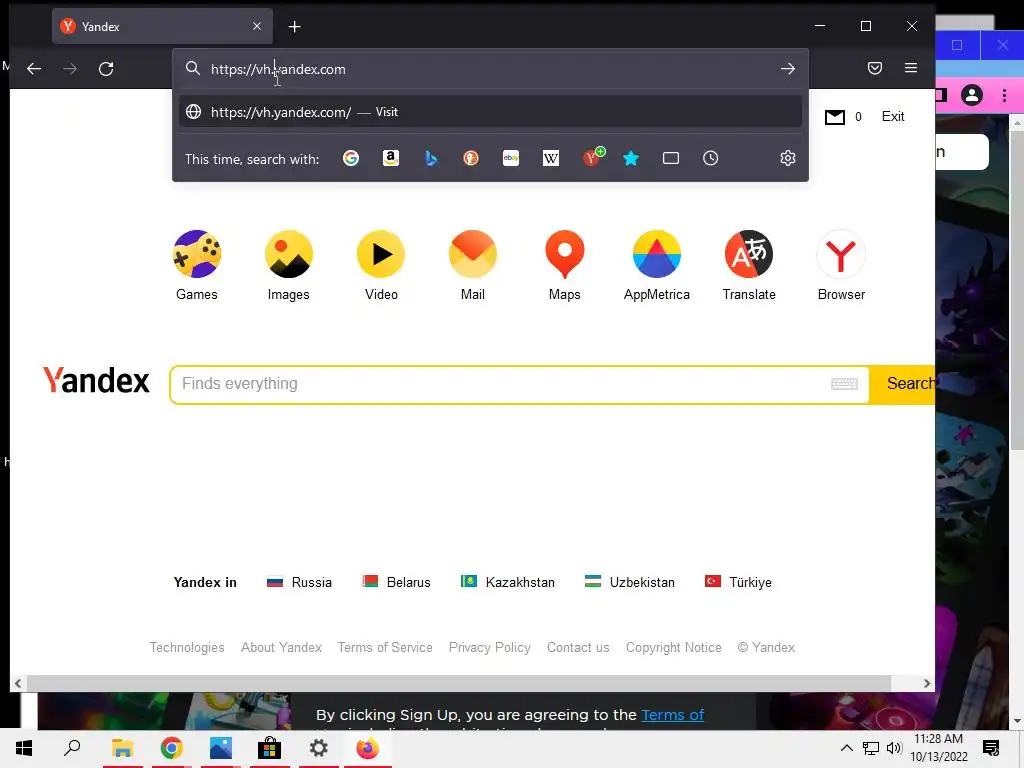
Task: Open the volume control in system tray
Action: point(894,748)
